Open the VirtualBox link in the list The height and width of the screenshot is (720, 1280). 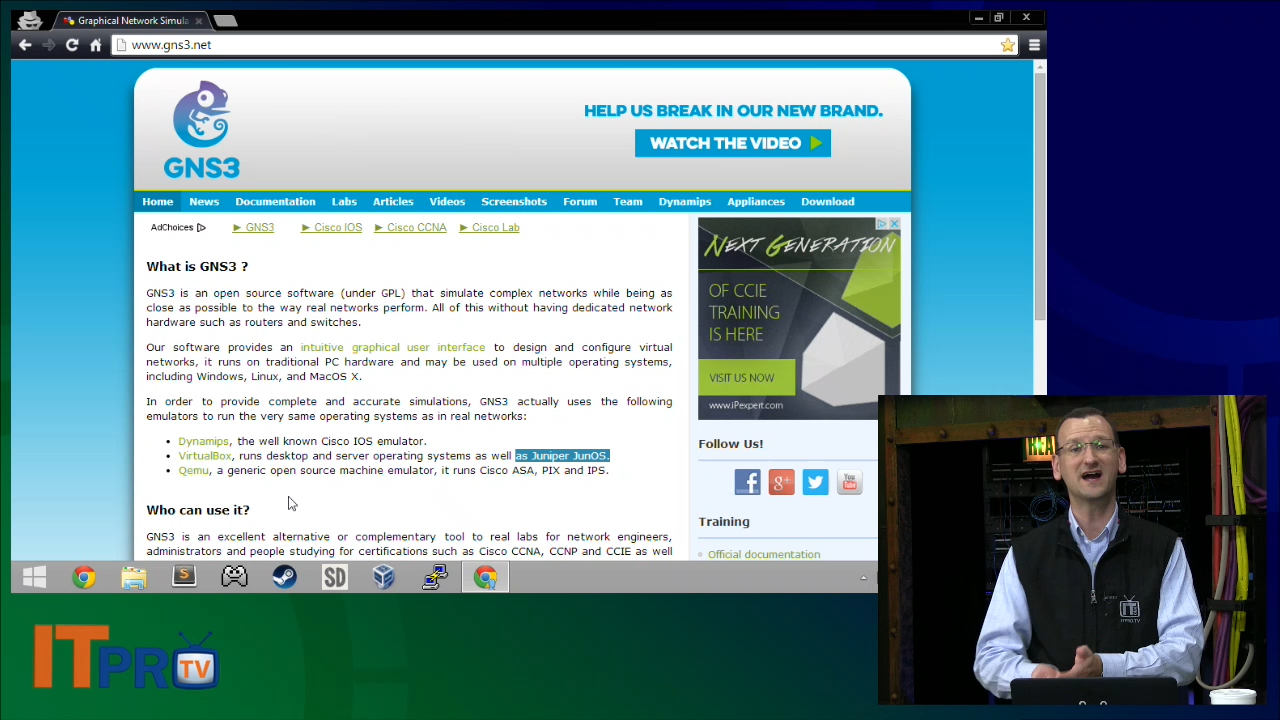[x=205, y=456]
